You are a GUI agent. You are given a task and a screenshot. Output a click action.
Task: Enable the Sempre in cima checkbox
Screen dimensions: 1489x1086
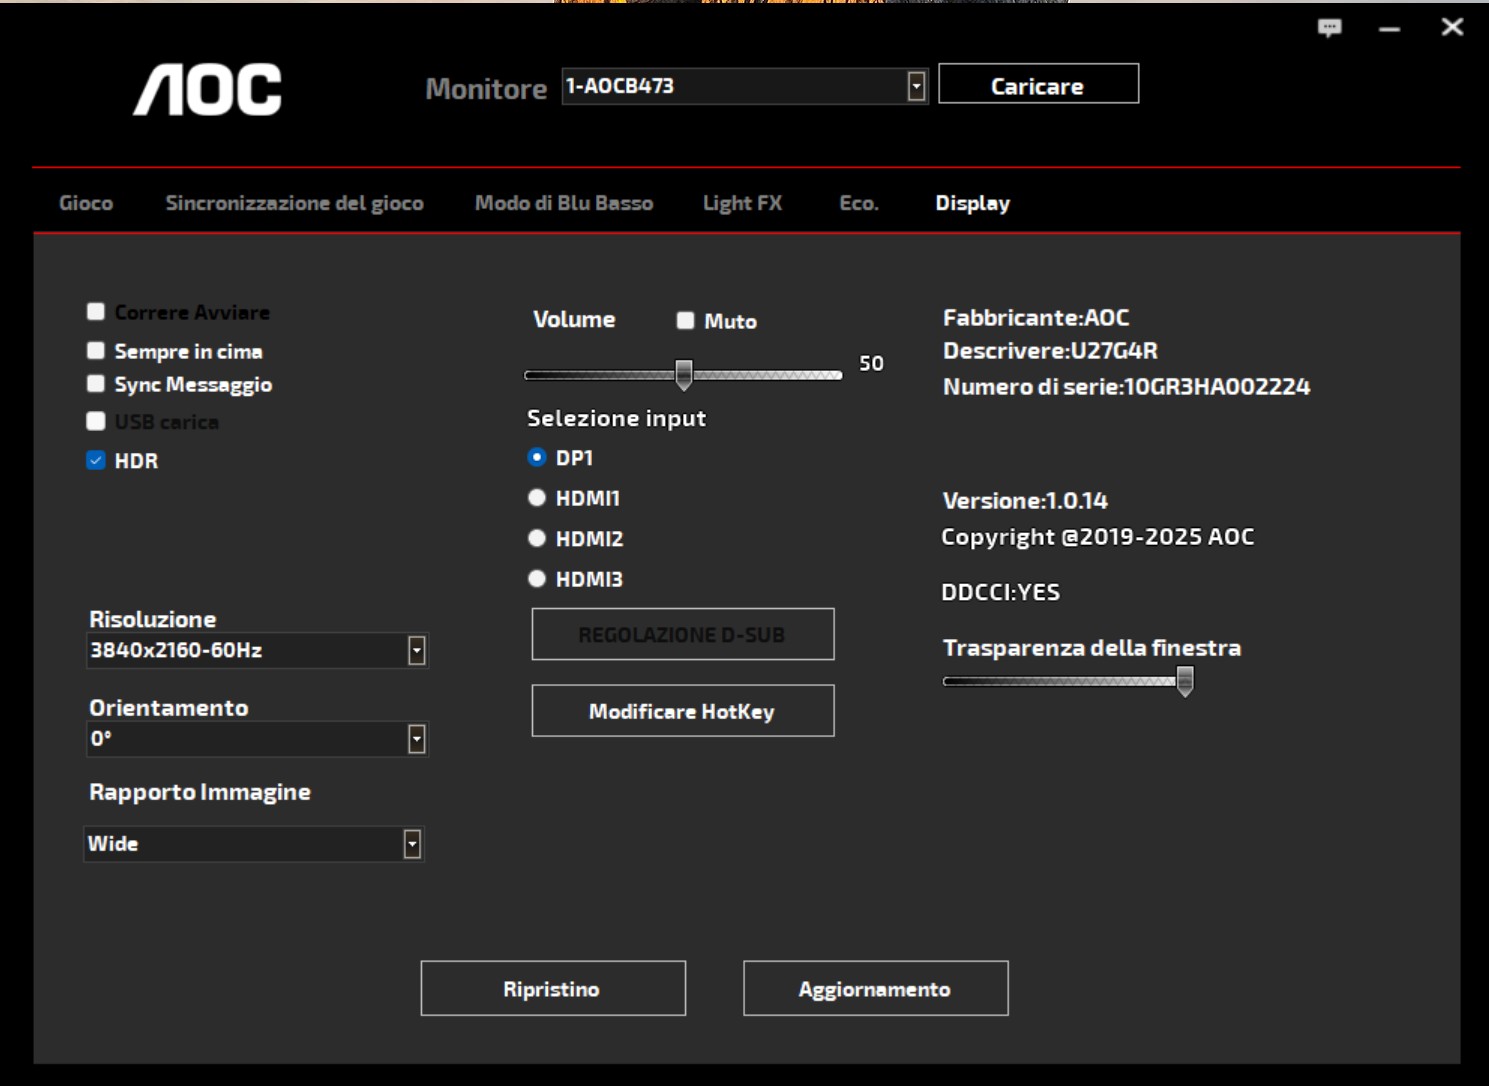pos(96,351)
